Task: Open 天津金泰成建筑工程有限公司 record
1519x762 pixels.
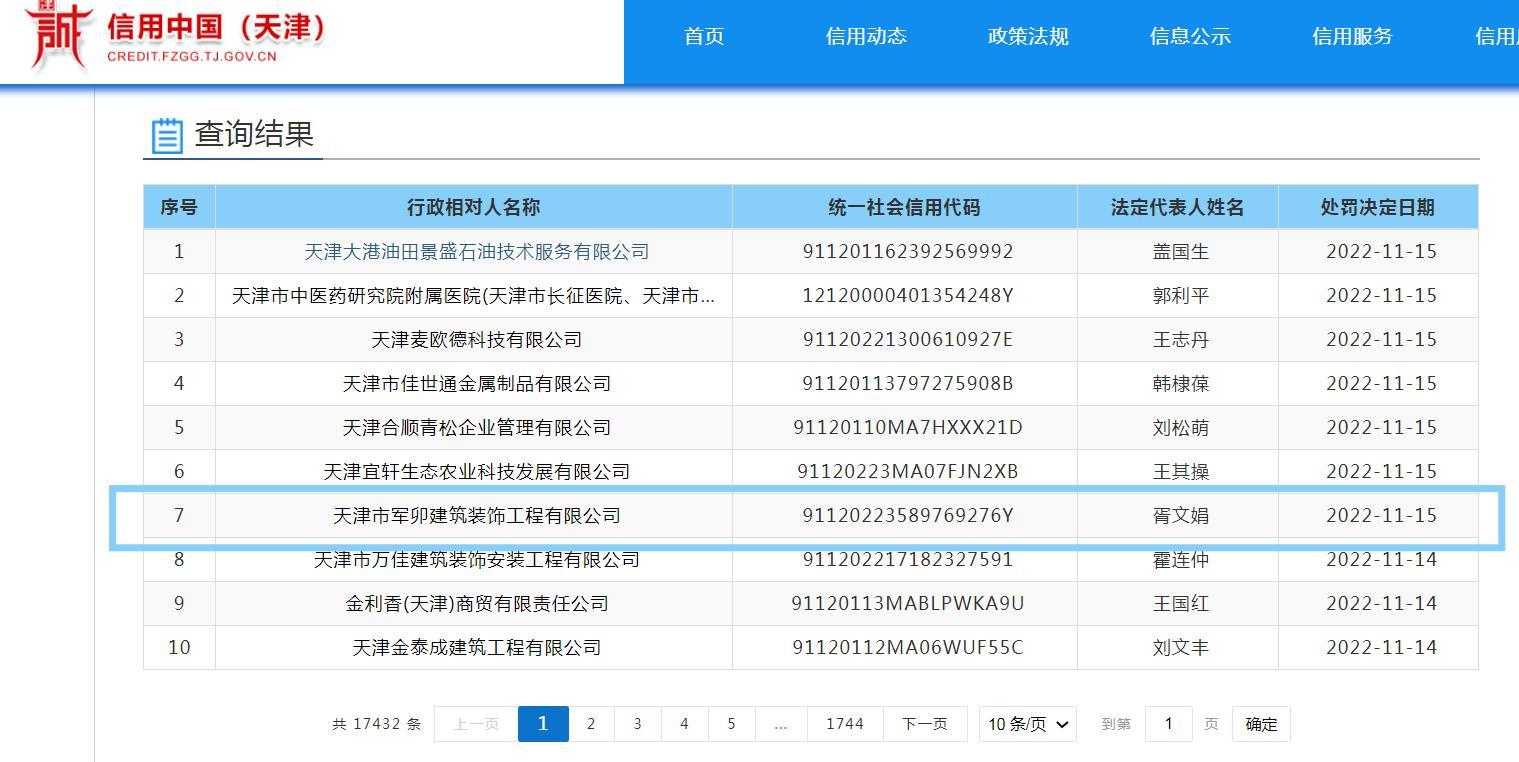Action: [x=477, y=648]
